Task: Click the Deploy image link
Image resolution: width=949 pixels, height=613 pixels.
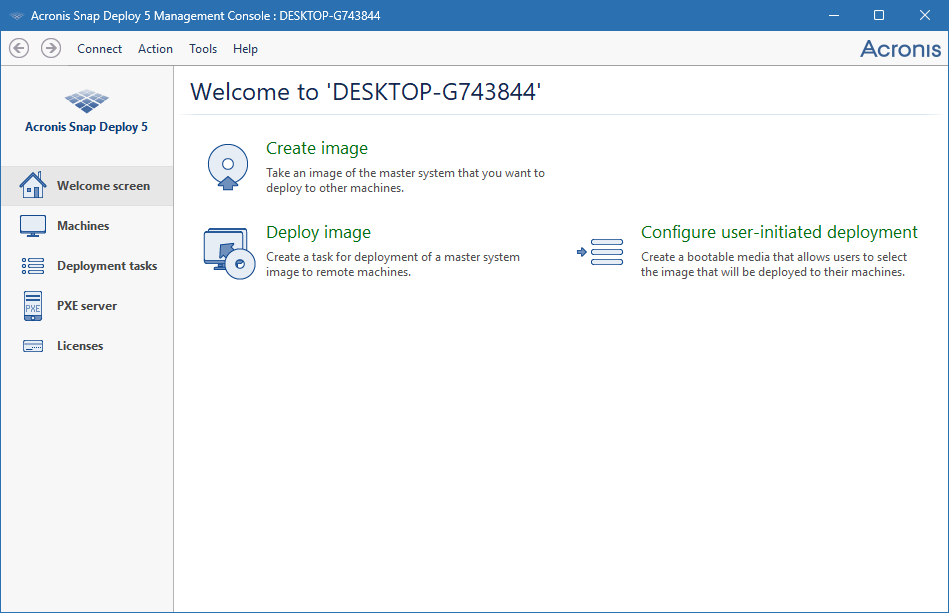Action: [x=318, y=232]
